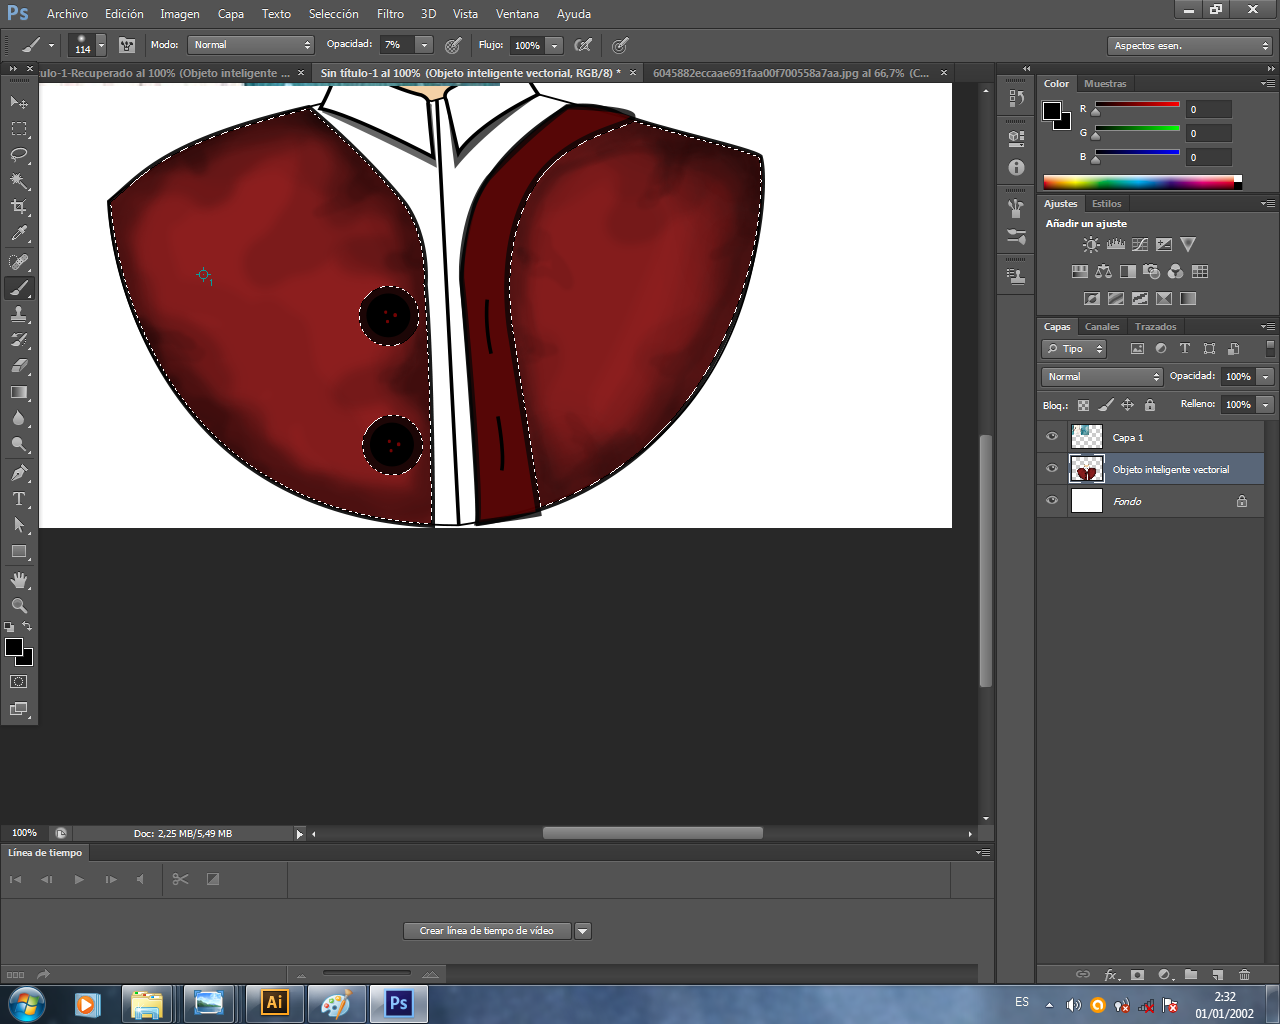Image resolution: width=1280 pixels, height=1024 pixels.
Task: Select the Crop tool
Action: tap(19, 206)
